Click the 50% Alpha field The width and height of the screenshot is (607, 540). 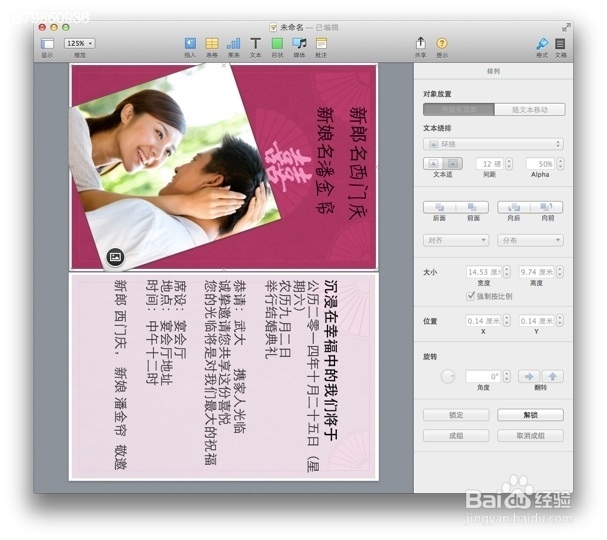(x=540, y=164)
